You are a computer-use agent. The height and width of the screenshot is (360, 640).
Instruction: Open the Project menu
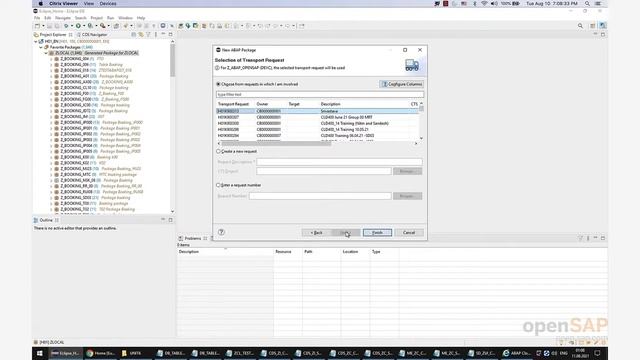(x=96, y=18)
